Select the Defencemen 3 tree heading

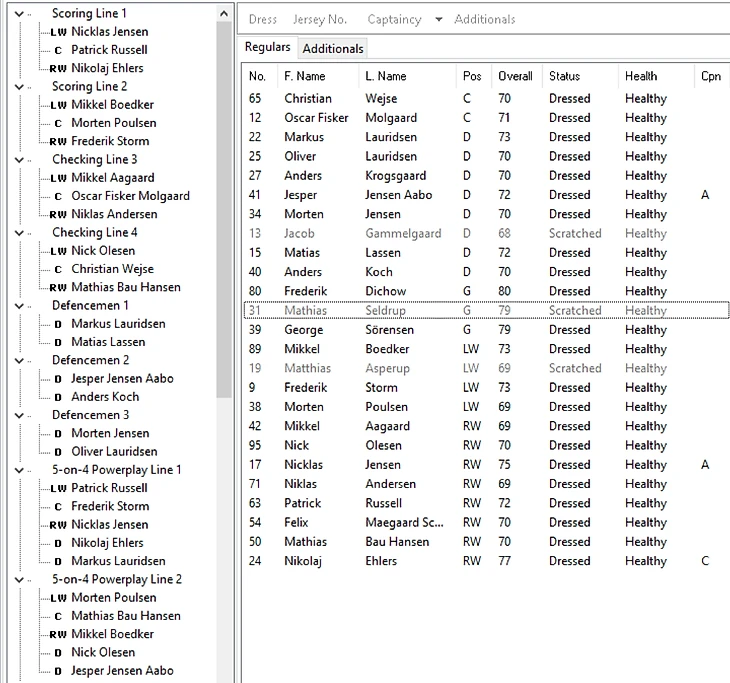click(x=90, y=415)
